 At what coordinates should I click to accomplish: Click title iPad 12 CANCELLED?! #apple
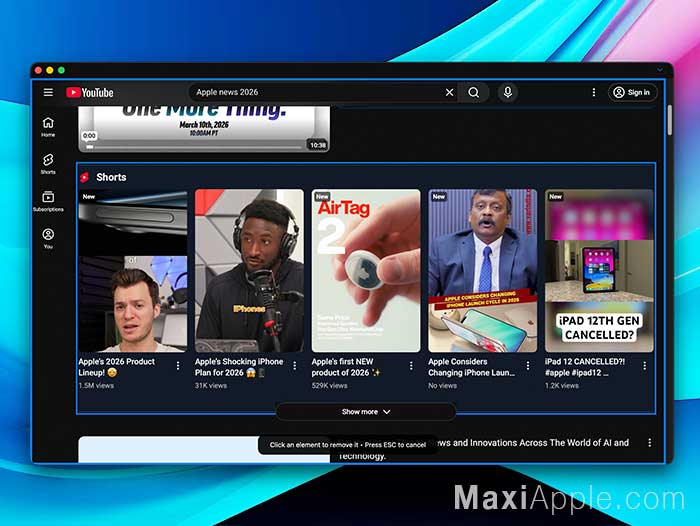click(x=585, y=367)
